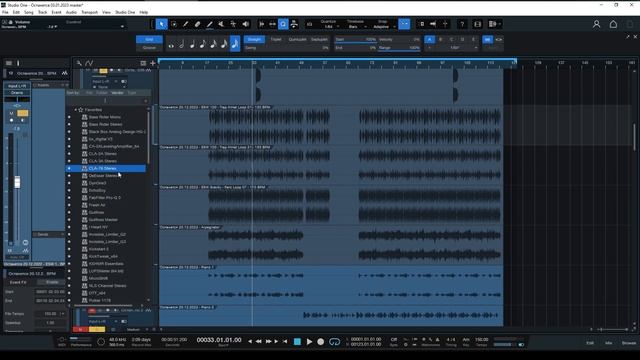
Task: Select the eighth note value
Action: (x=203, y=44)
